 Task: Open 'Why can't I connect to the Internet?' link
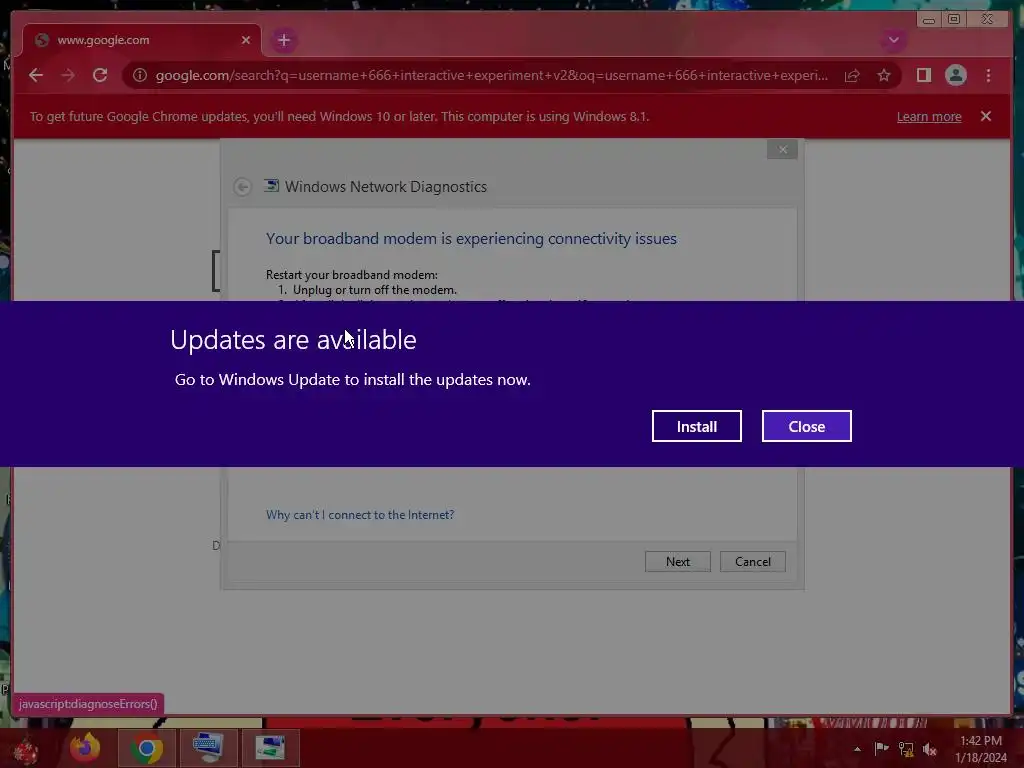[360, 515]
